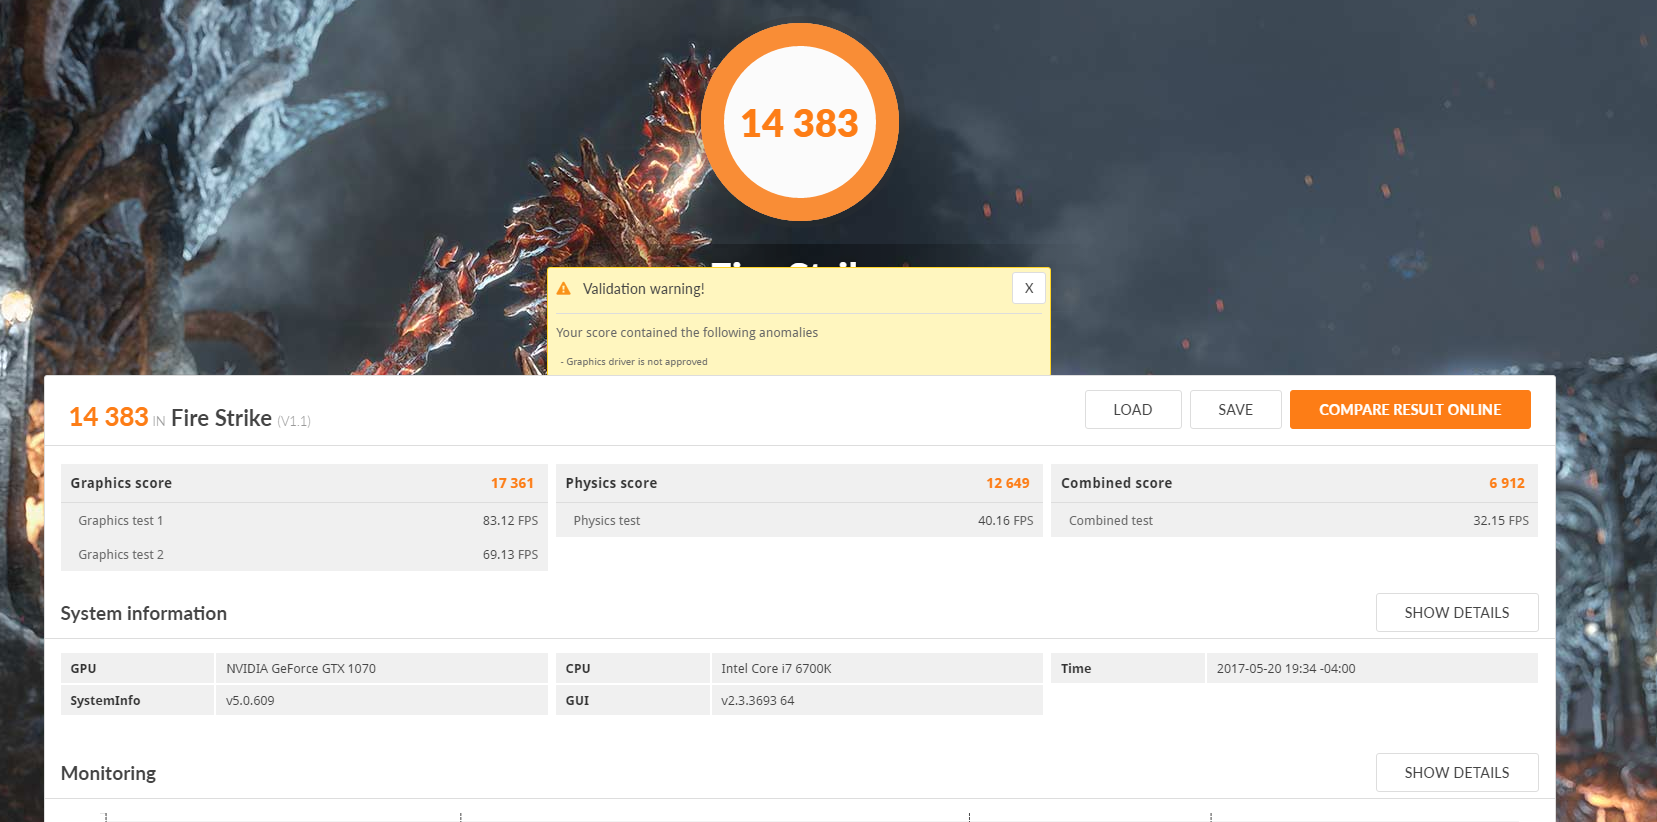Click Combined test result 32.15 FPS

pyautogui.click(x=1501, y=521)
